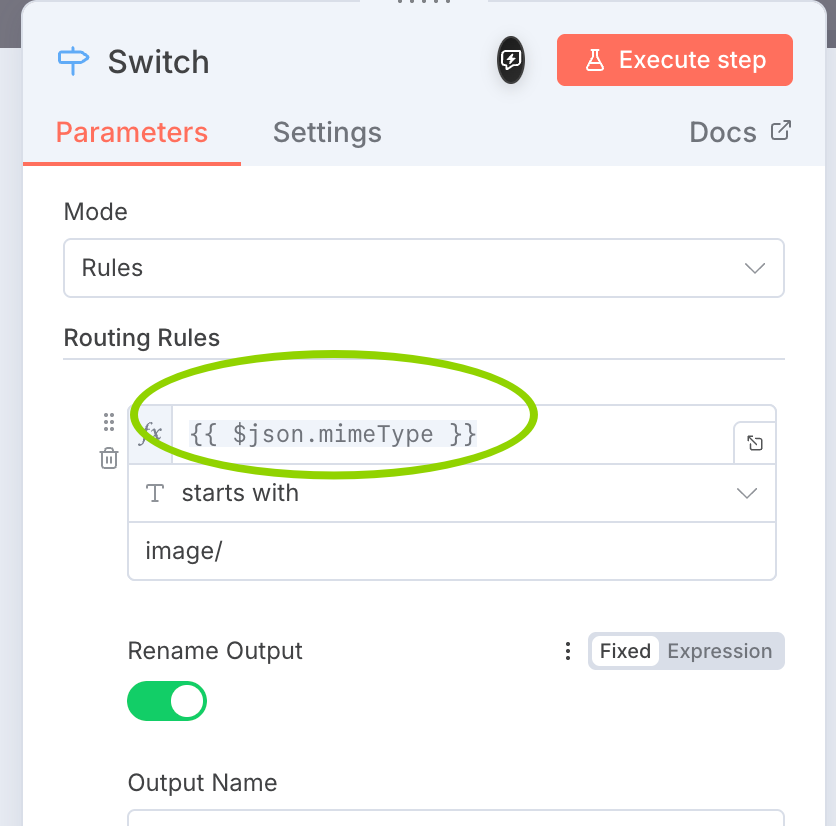
Task: Focus the image/ value field
Action: [x=451, y=551]
